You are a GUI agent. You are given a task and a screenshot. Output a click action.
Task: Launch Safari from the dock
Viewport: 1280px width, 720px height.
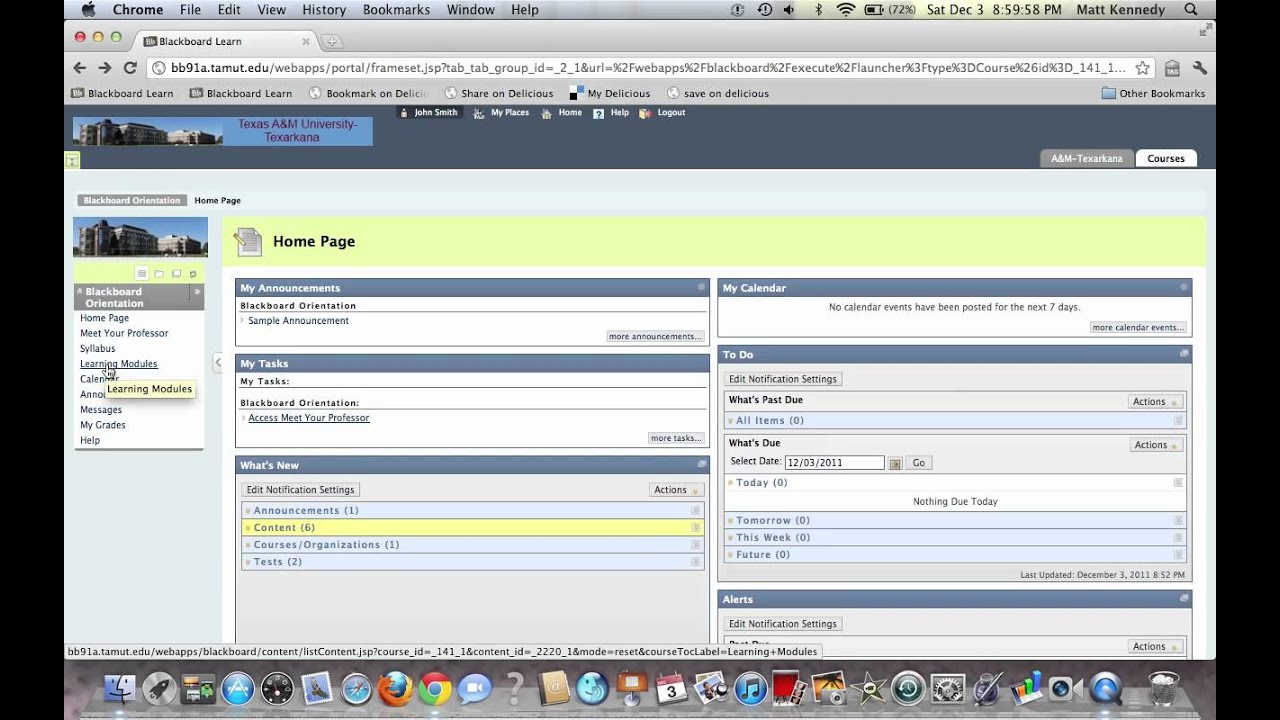[x=356, y=688]
